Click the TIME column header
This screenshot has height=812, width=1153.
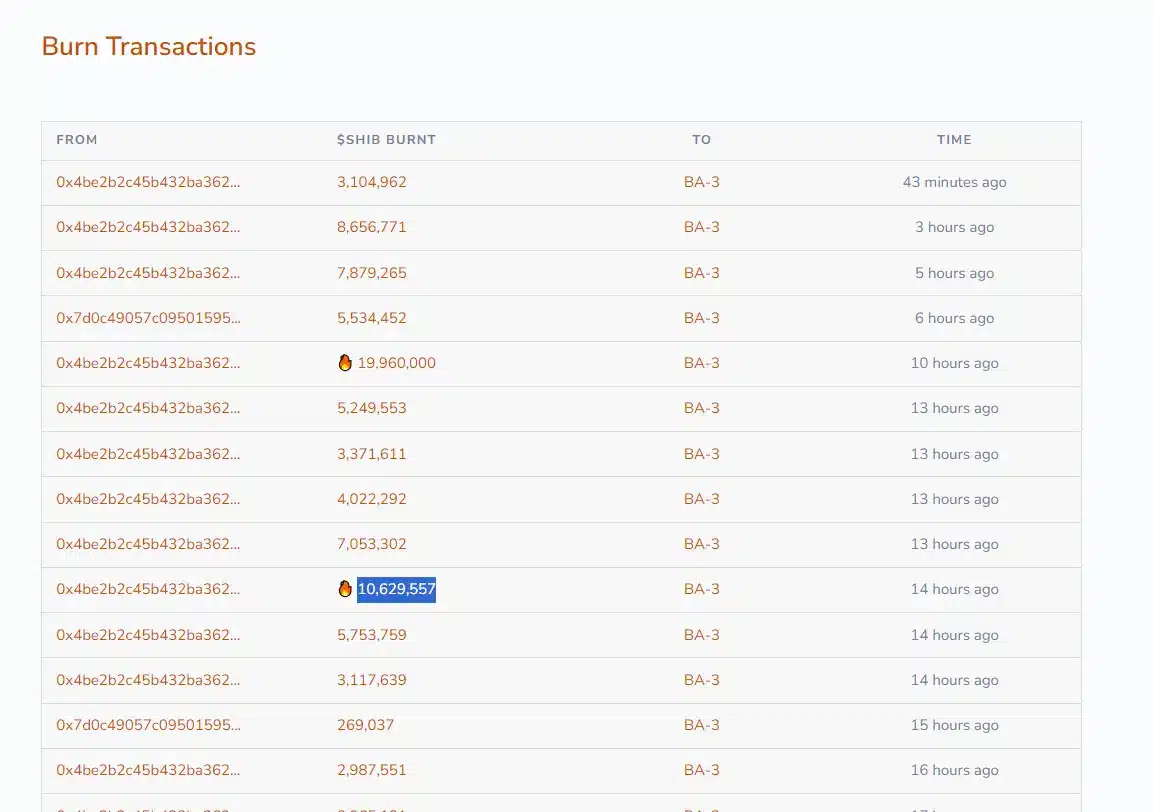[x=954, y=140]
